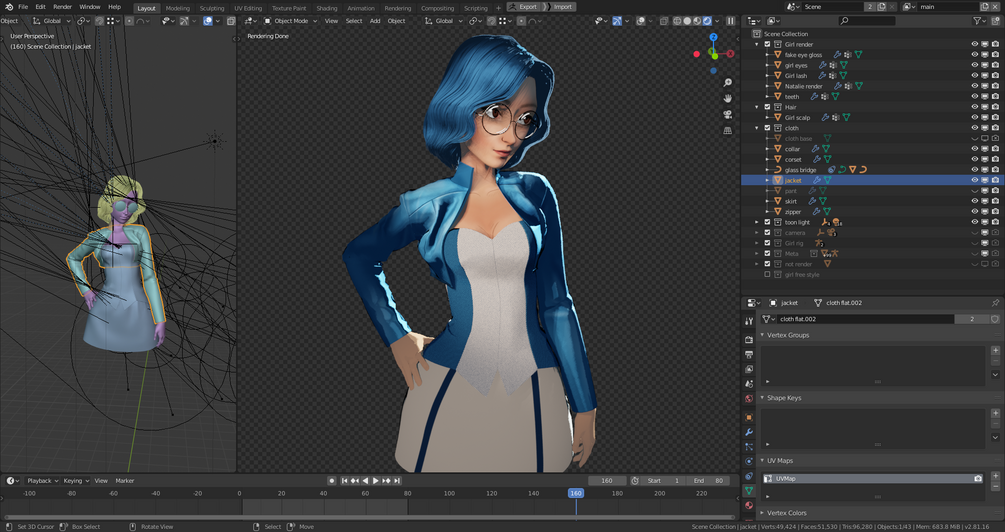Open the Playback dropdown in the timeline
Screen dimensions: 1005x532
(42, 481)
